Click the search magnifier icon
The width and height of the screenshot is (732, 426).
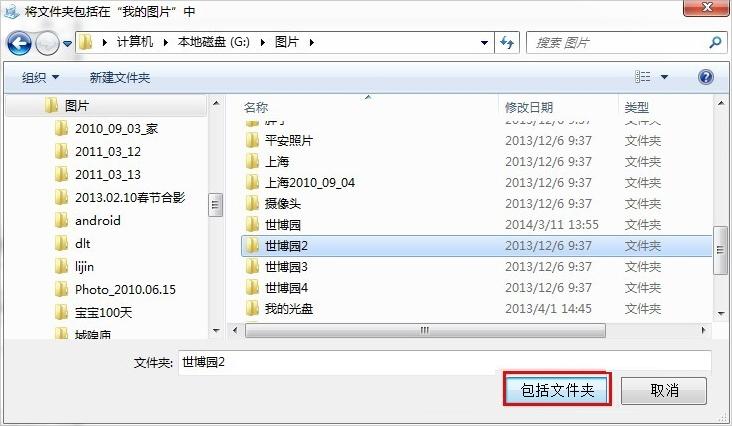click(715, 43)
